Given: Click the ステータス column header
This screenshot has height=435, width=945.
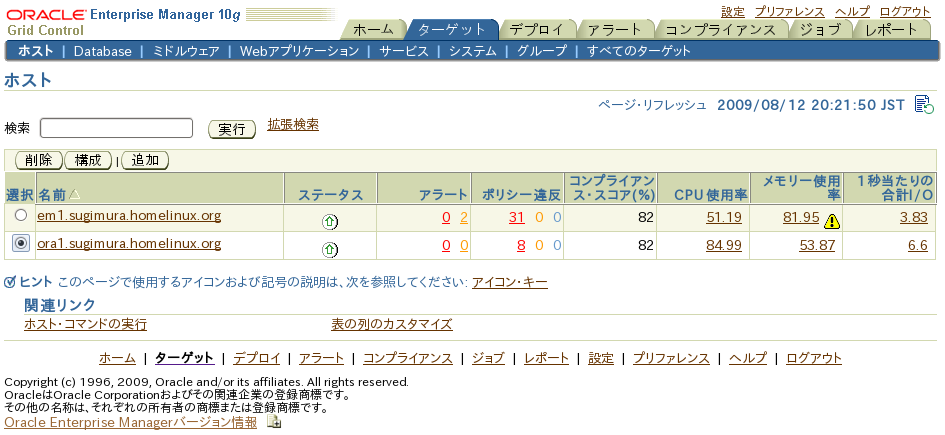Looking at the screenshot, I should tap(331, 195).
